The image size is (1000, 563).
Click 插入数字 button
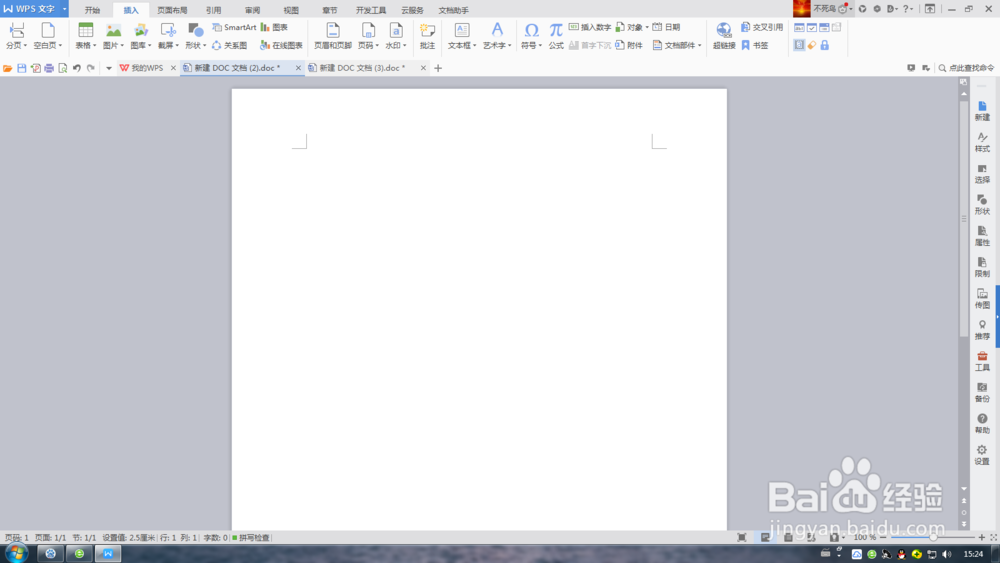click(x=590, y=27)
